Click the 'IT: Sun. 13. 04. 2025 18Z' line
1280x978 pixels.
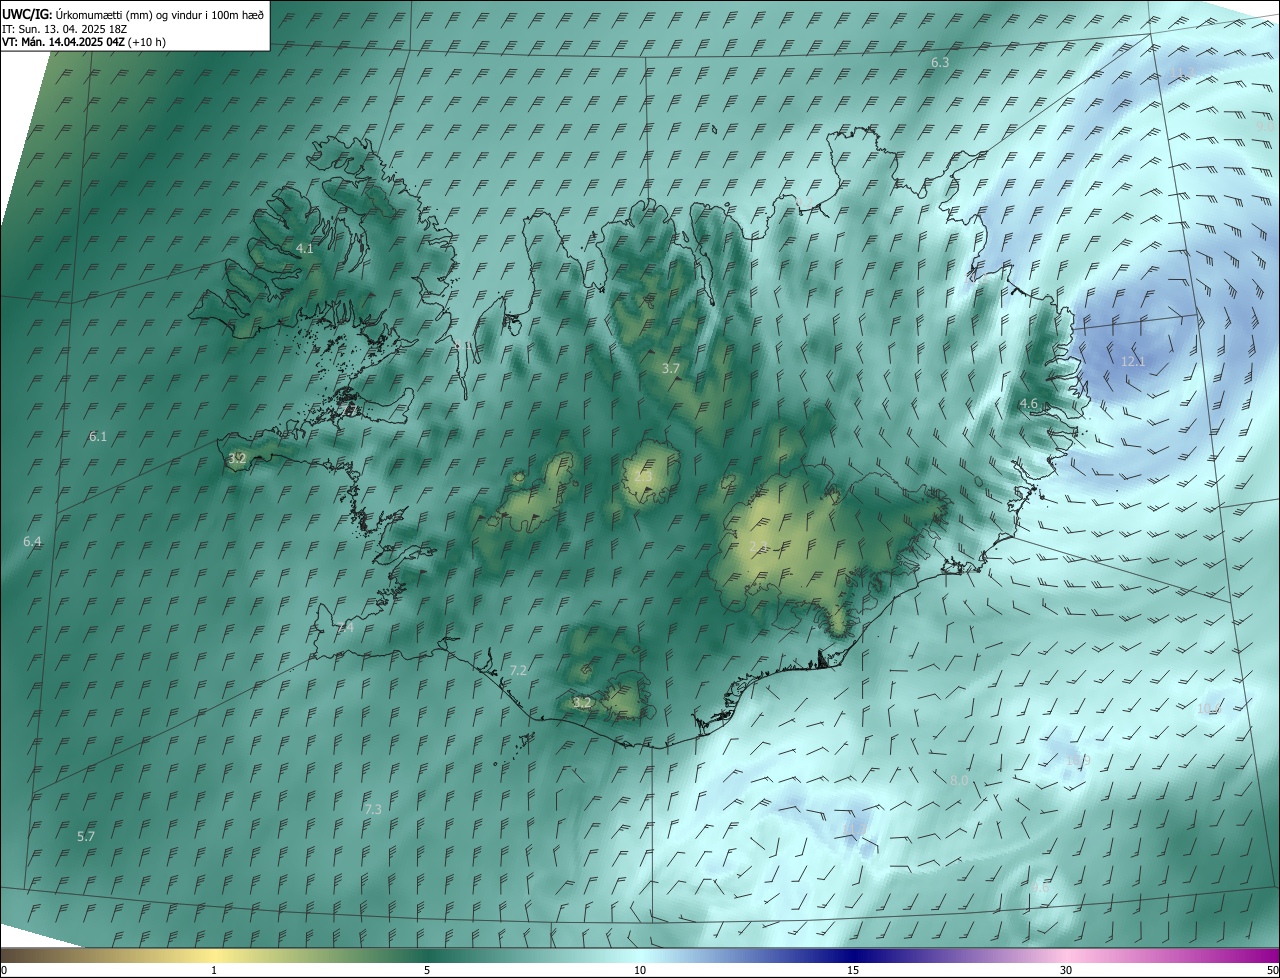(x=64, y=28)
